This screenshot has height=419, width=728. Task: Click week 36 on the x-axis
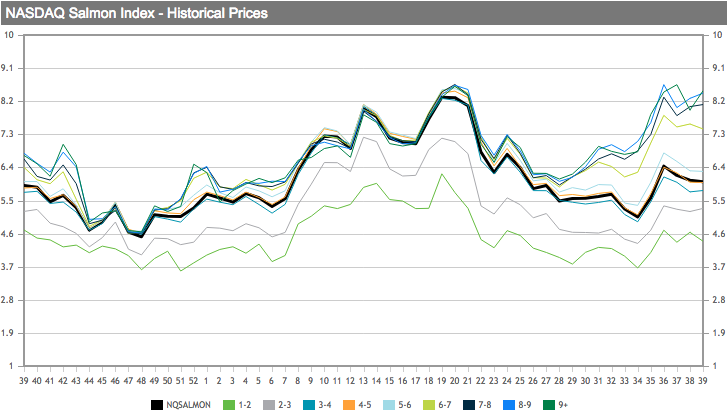tap(663, 381)
